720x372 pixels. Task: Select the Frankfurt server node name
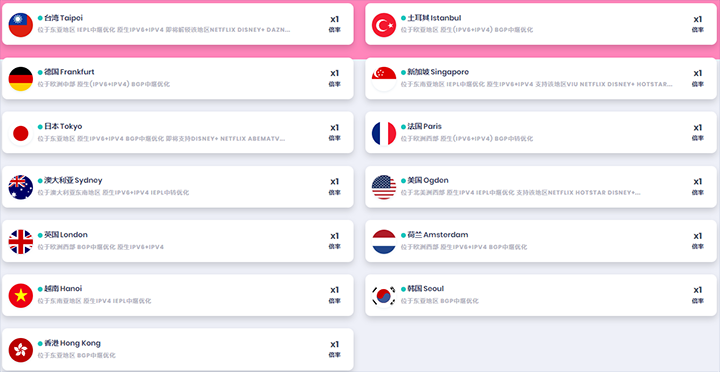click(x=69, y=72)
